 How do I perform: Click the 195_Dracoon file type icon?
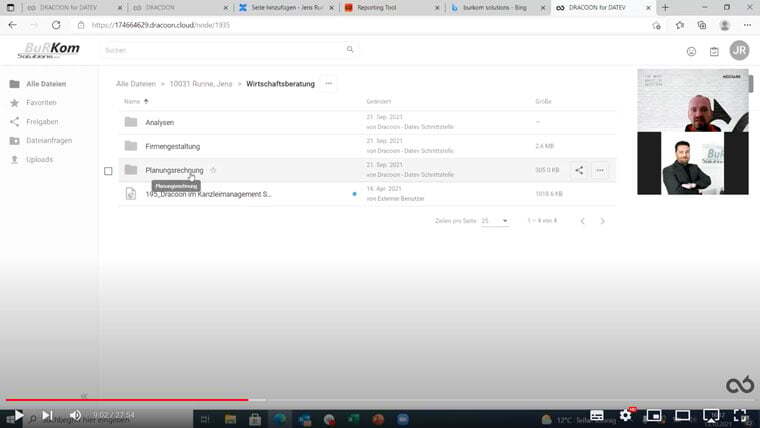131,194
